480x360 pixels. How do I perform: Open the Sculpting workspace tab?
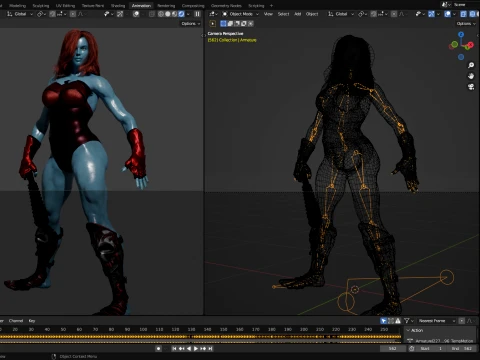point(41,6)
